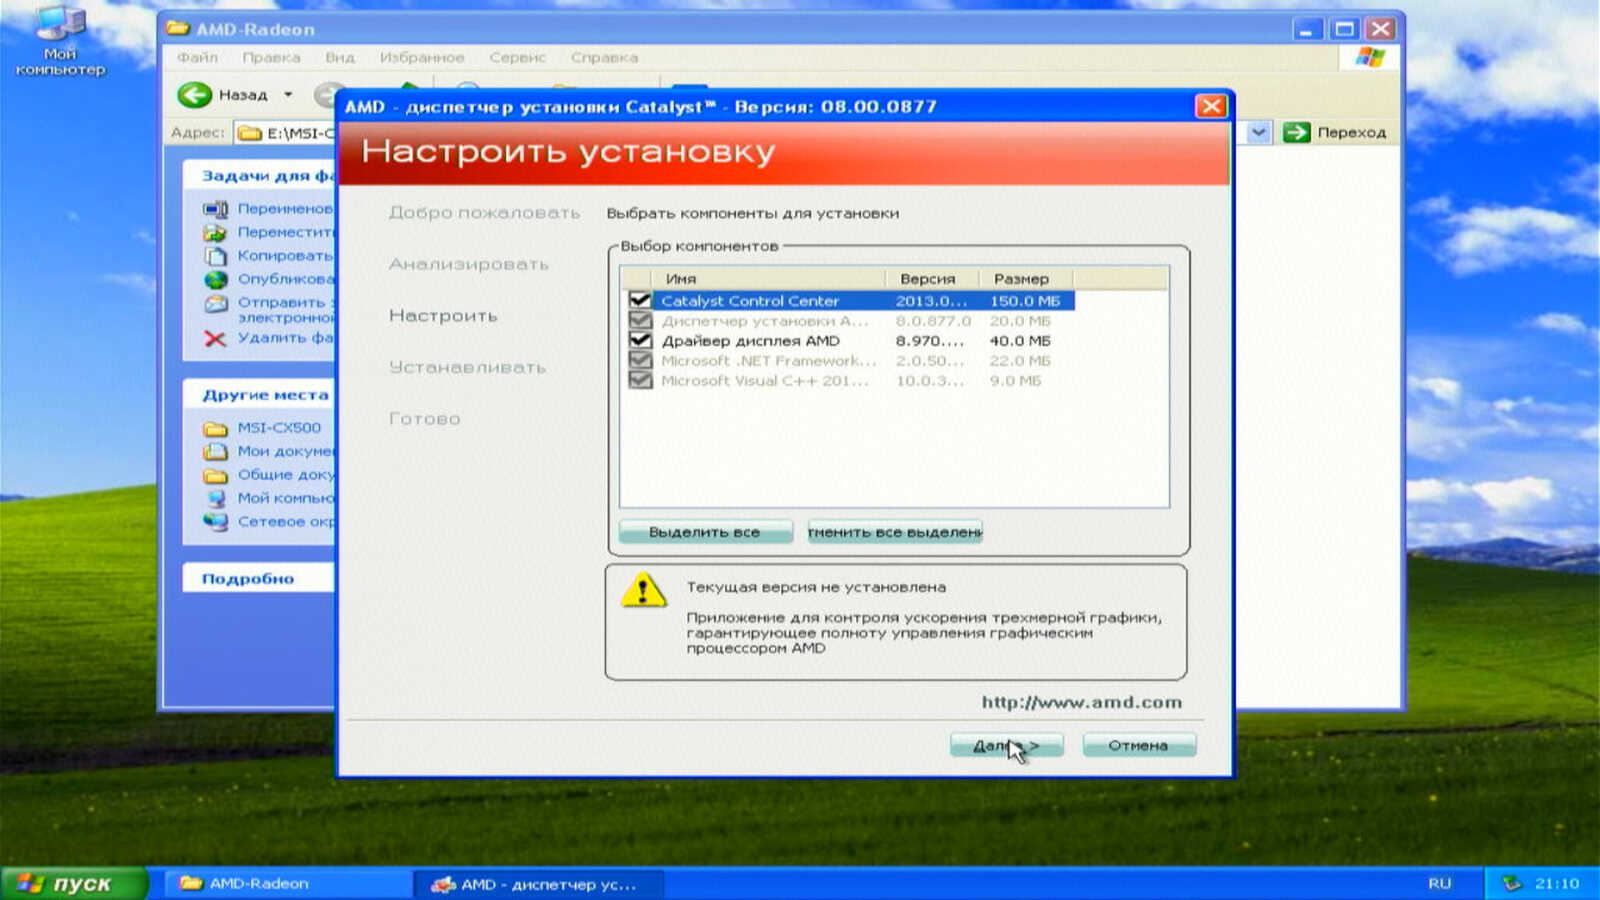Open My Computer icon in Other places
The image size is (1600, 900).
(x=215, y=498)
